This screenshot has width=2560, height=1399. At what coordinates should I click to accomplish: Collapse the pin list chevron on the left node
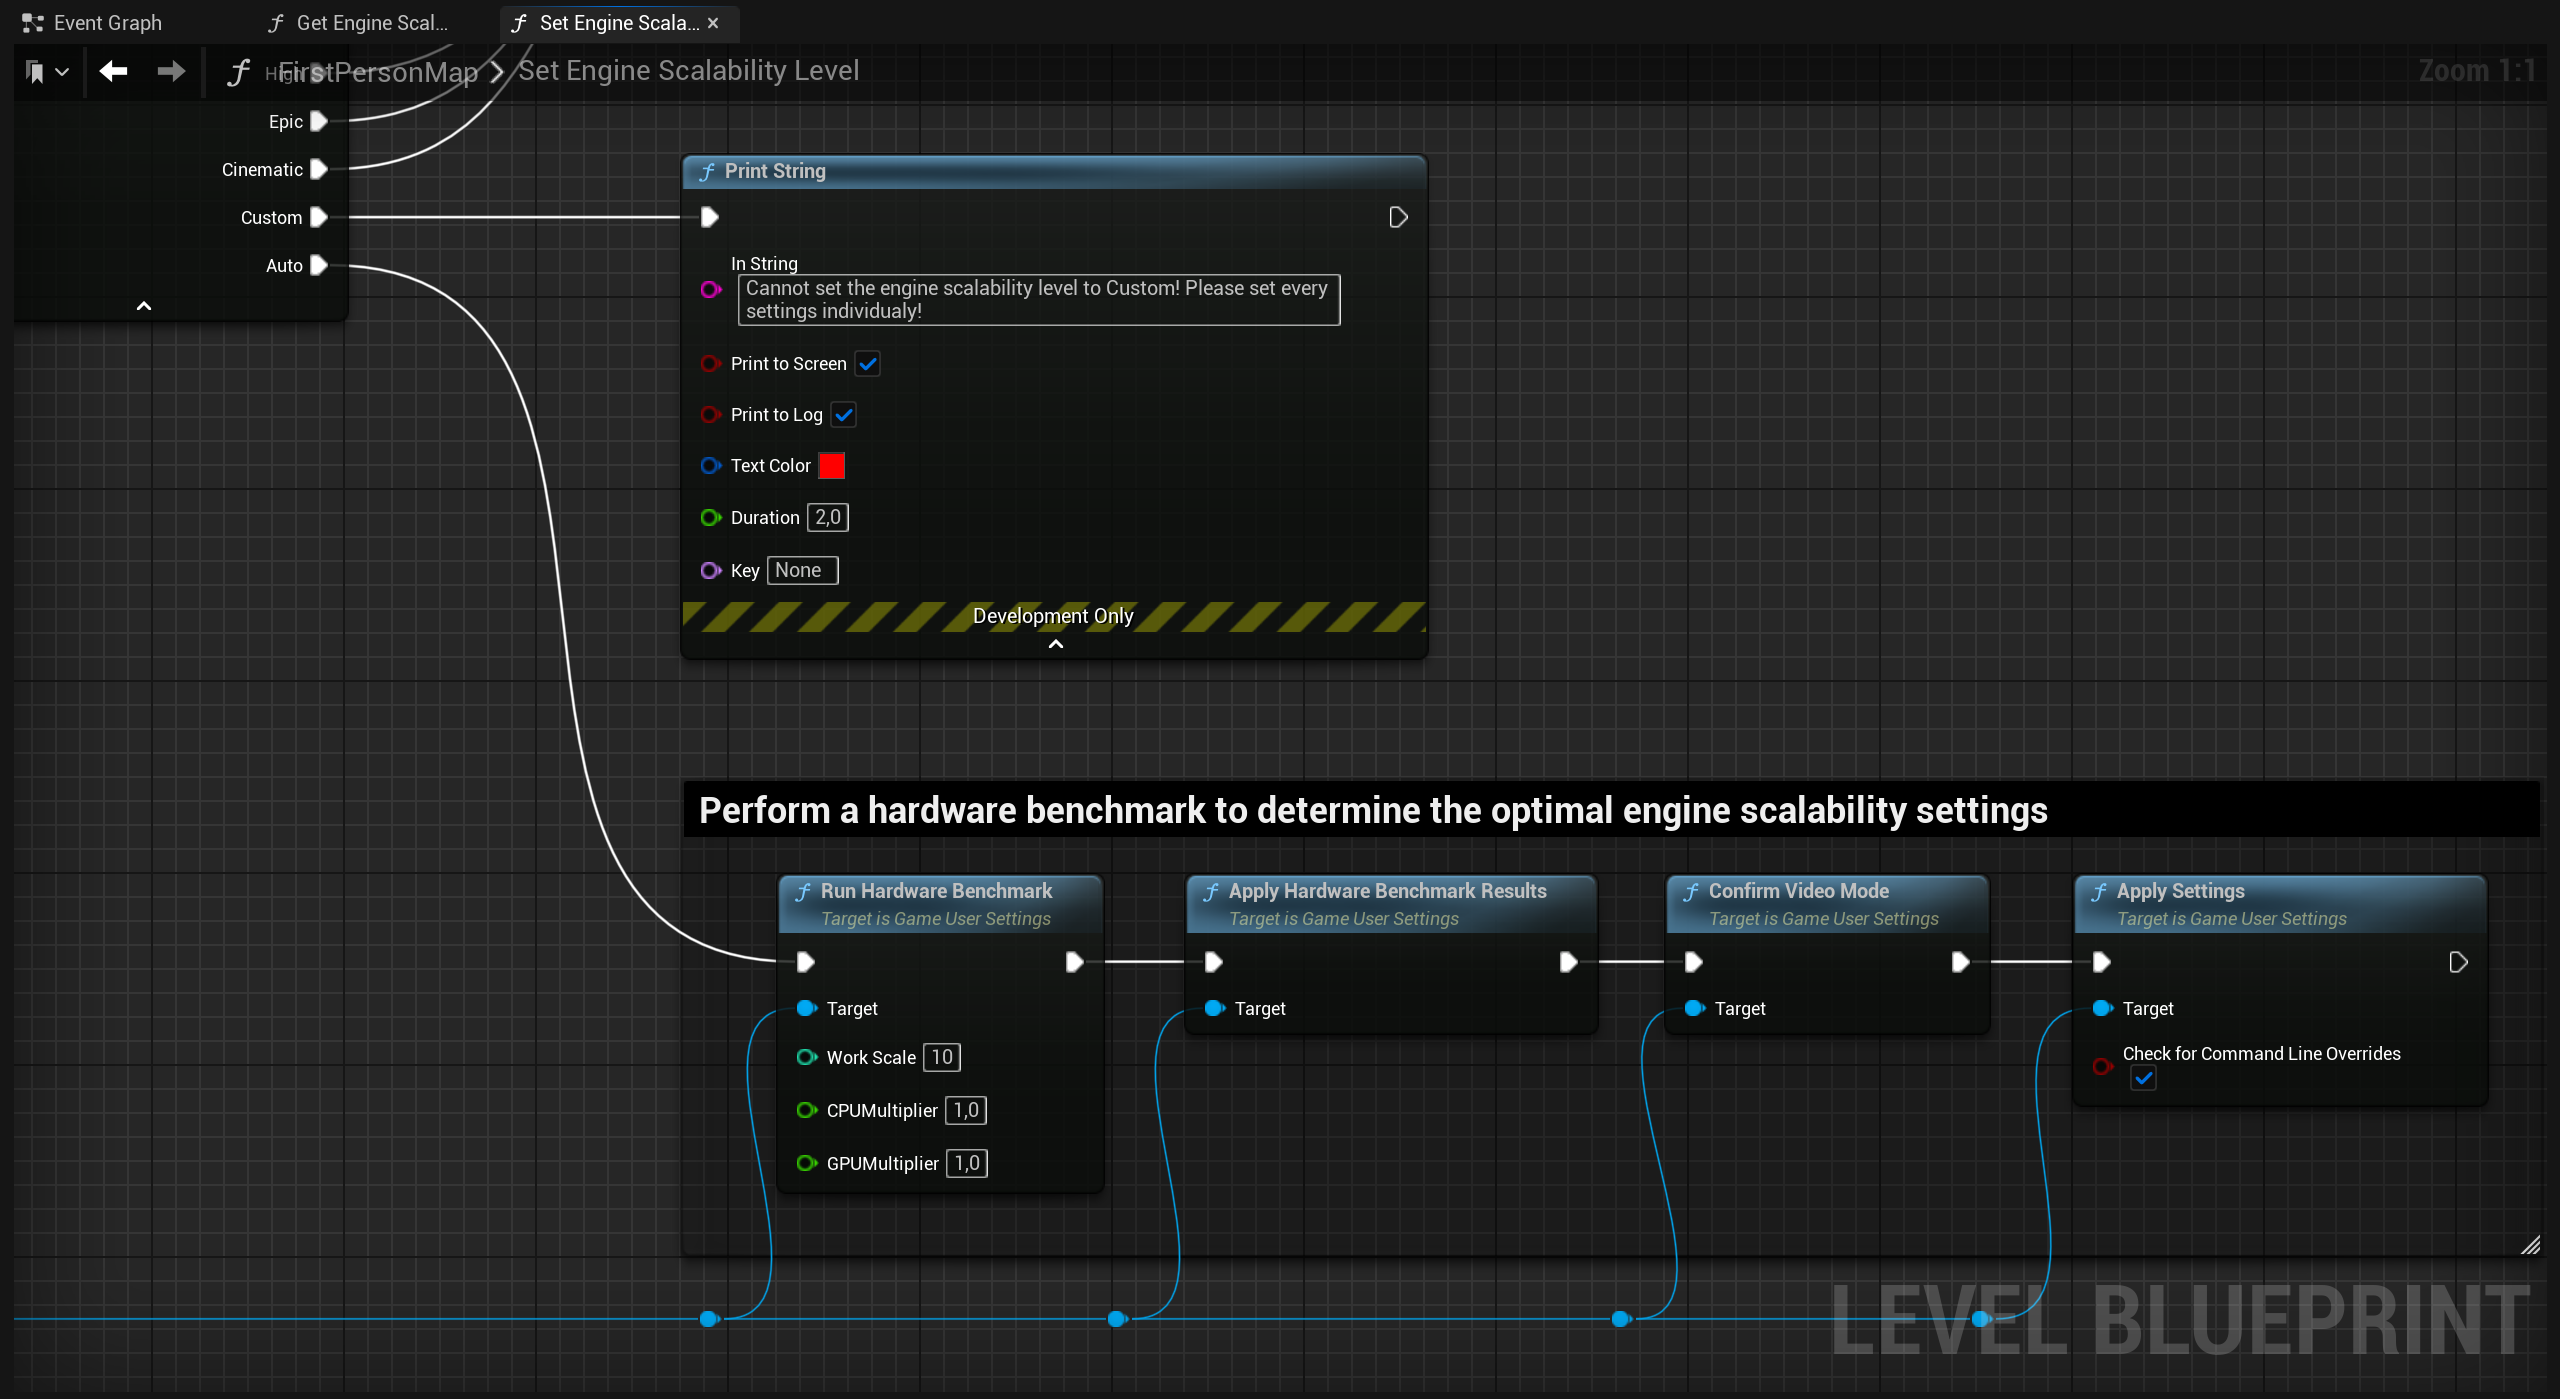(x=143, y=305)
